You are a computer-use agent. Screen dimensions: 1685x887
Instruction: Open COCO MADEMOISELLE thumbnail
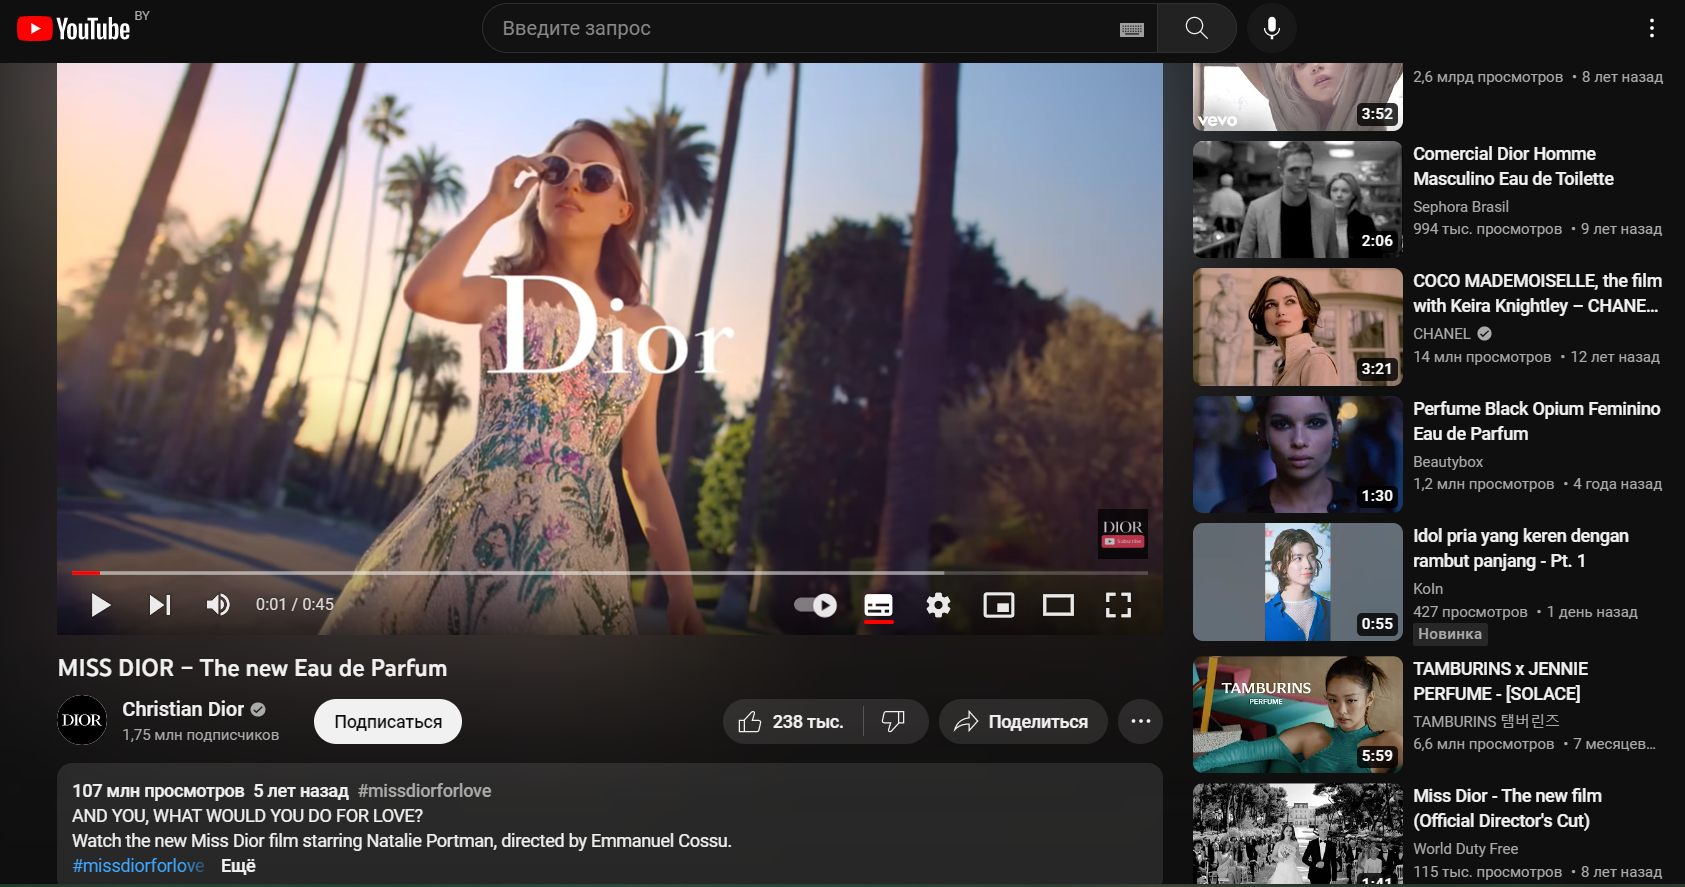click(1298, 327)
